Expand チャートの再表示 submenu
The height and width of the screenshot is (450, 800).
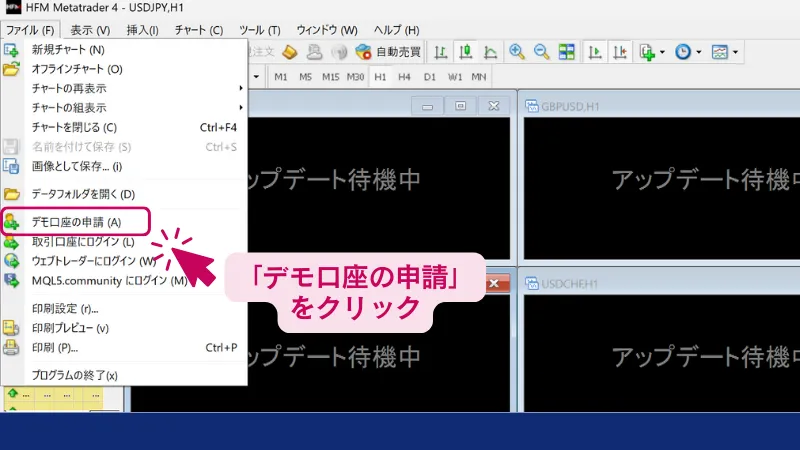click(123, 88)
